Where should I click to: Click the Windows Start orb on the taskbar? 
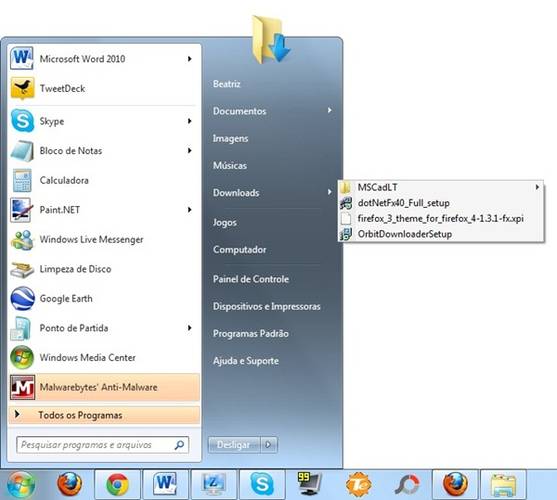[21, 484]
